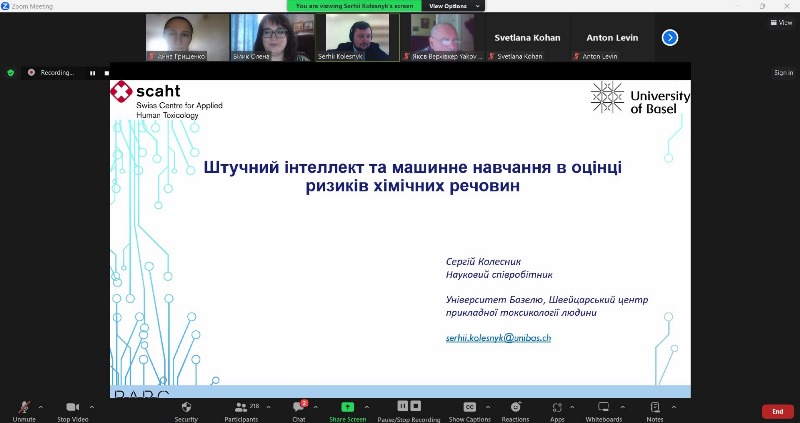Open the Reactions menu
The height and width of the screenshot is (423, 800).
click(515, 410)
